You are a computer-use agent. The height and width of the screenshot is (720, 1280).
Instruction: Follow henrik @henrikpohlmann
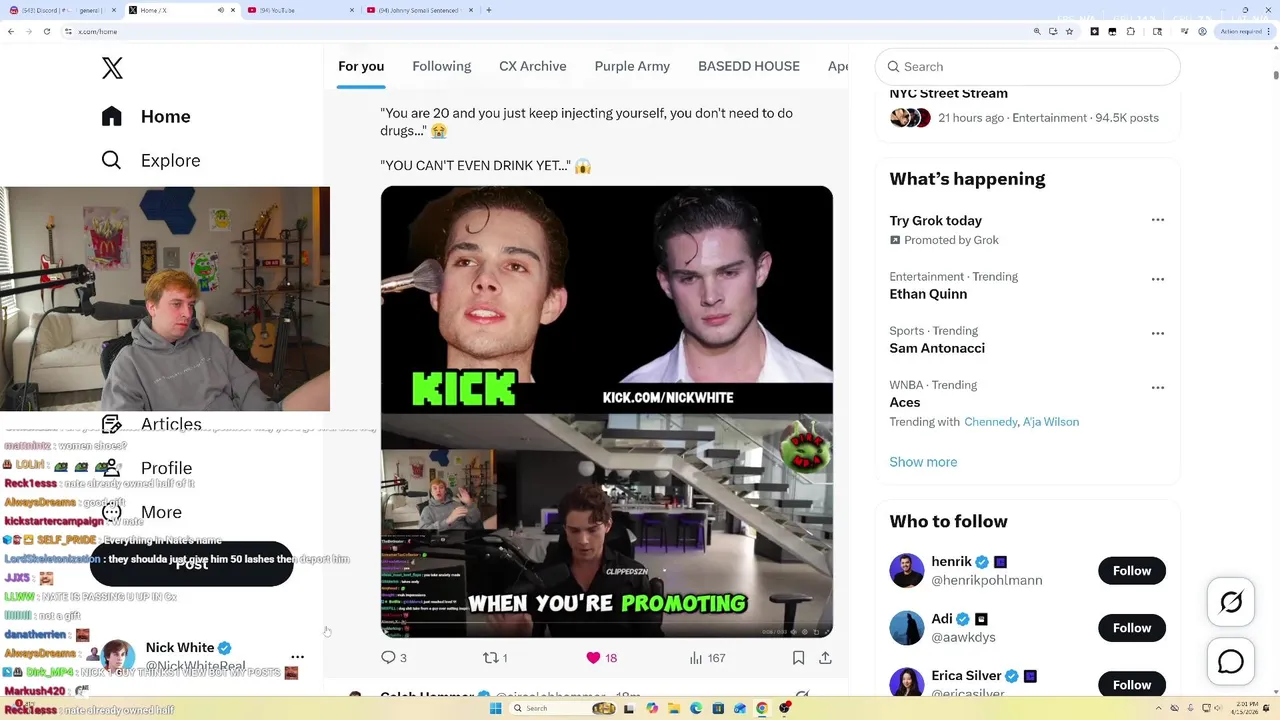point(1132,570)
